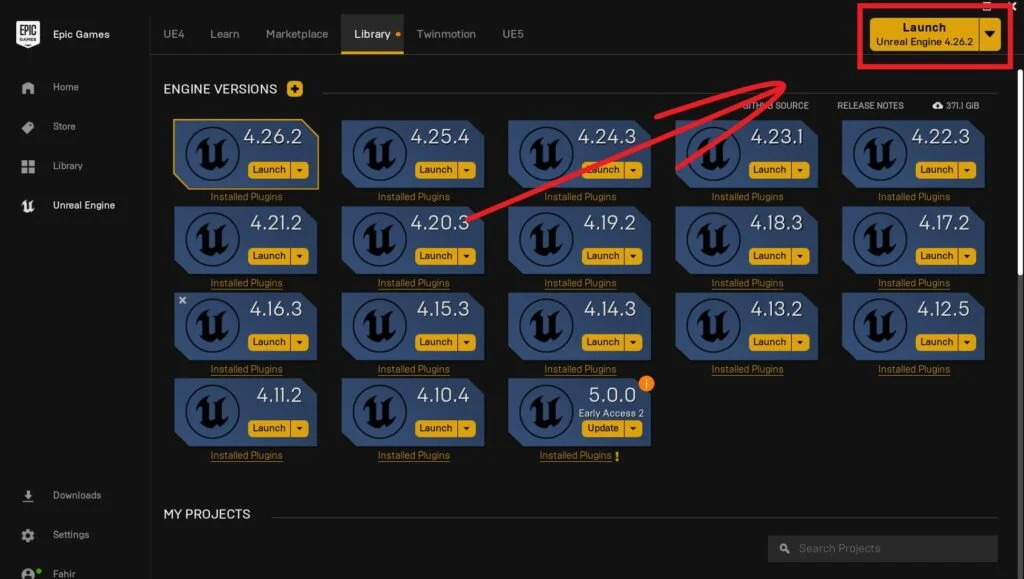Click the Epic Games logo icon
This screenshot has height=579, width=1024.
click(28, 33)
